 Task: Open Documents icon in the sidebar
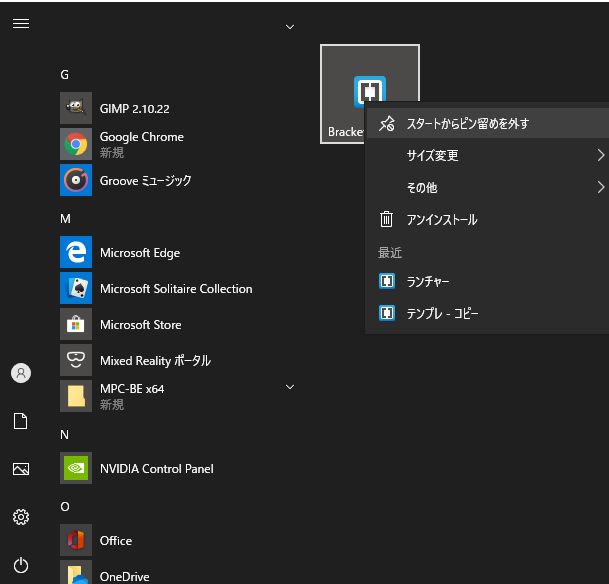point(21,421)
